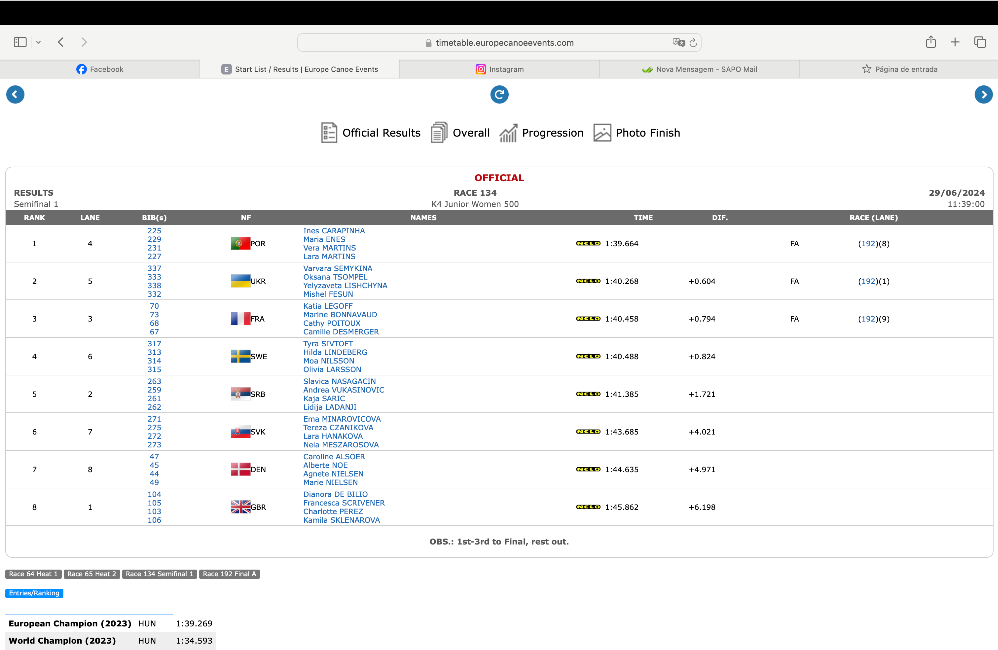Click the translate icon in address bar
The height and width of the screenshot is (650, 998).
[679, 43]
